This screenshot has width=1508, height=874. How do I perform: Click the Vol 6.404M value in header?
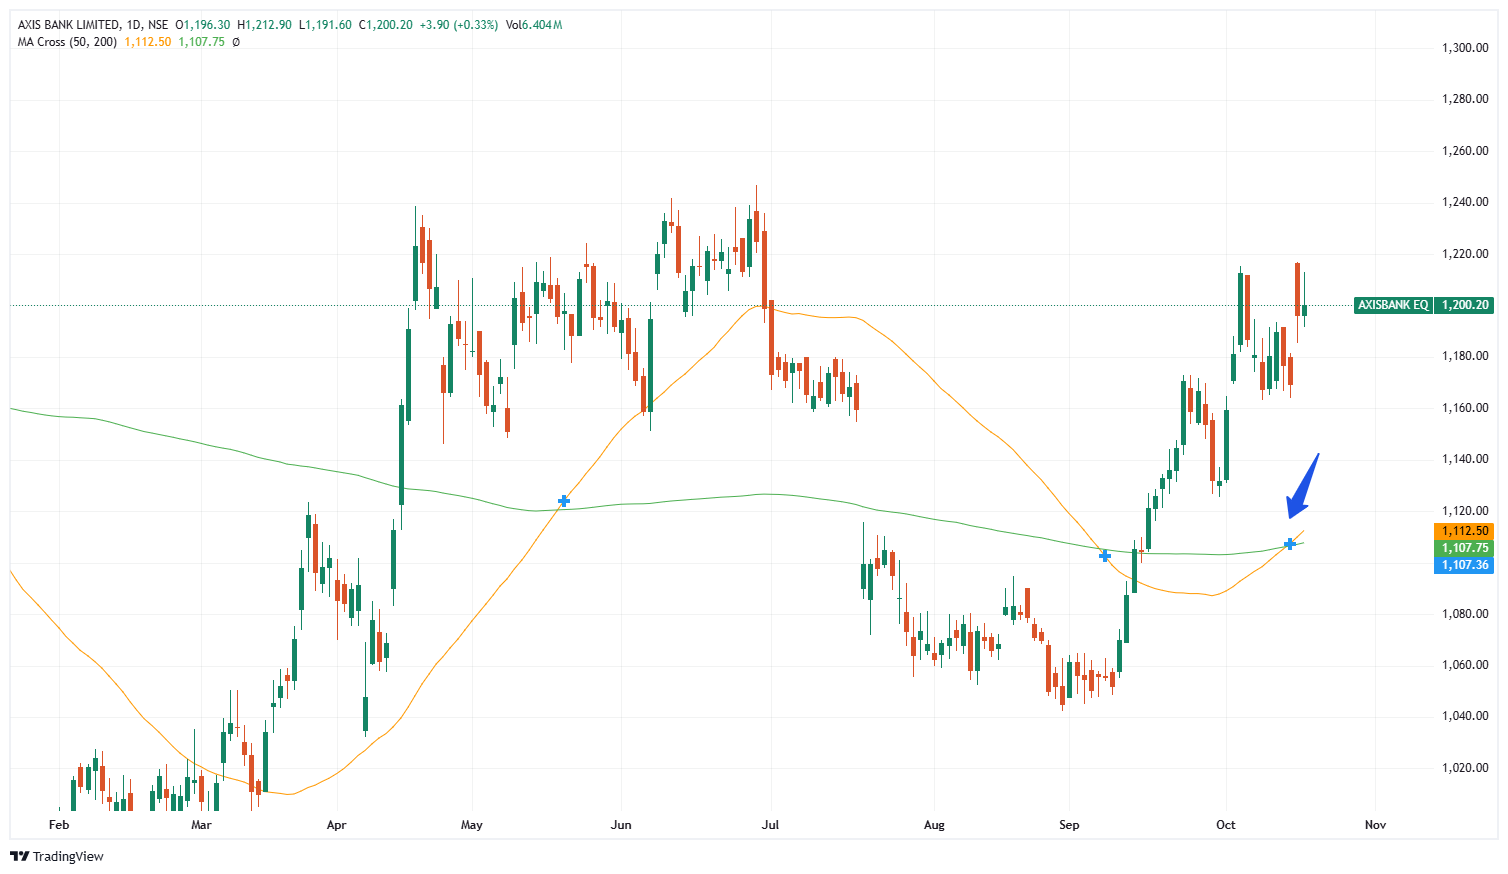(x=534, y=25)
